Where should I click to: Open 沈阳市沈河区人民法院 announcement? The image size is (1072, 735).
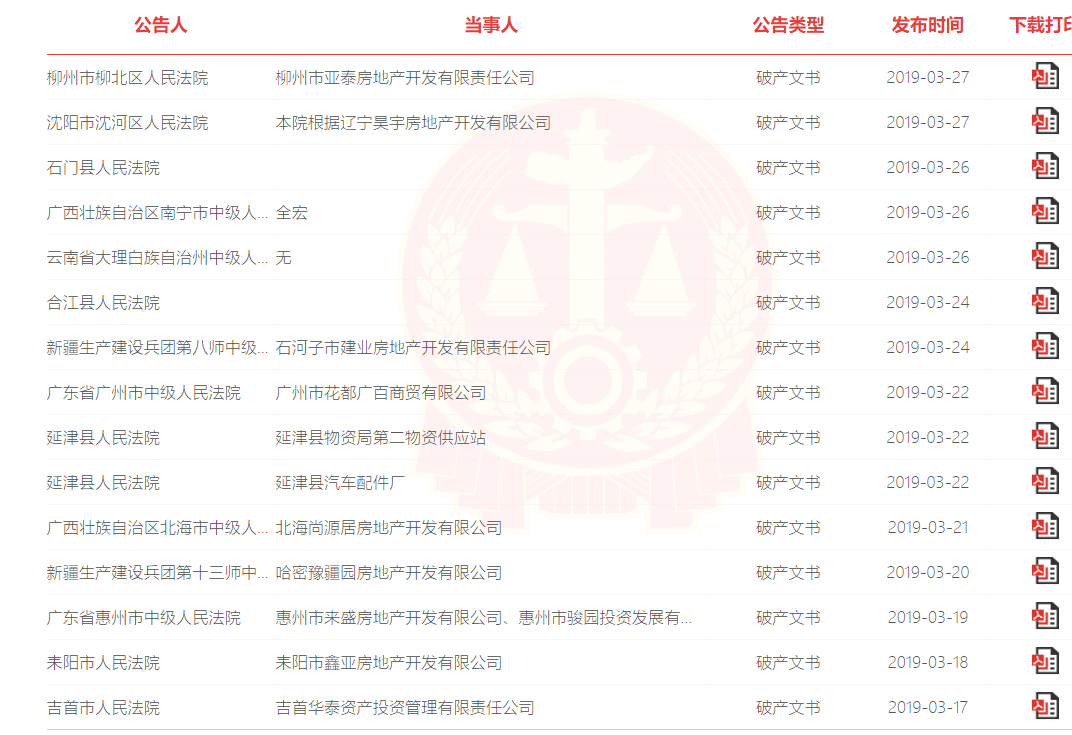(x=127, y=123)
